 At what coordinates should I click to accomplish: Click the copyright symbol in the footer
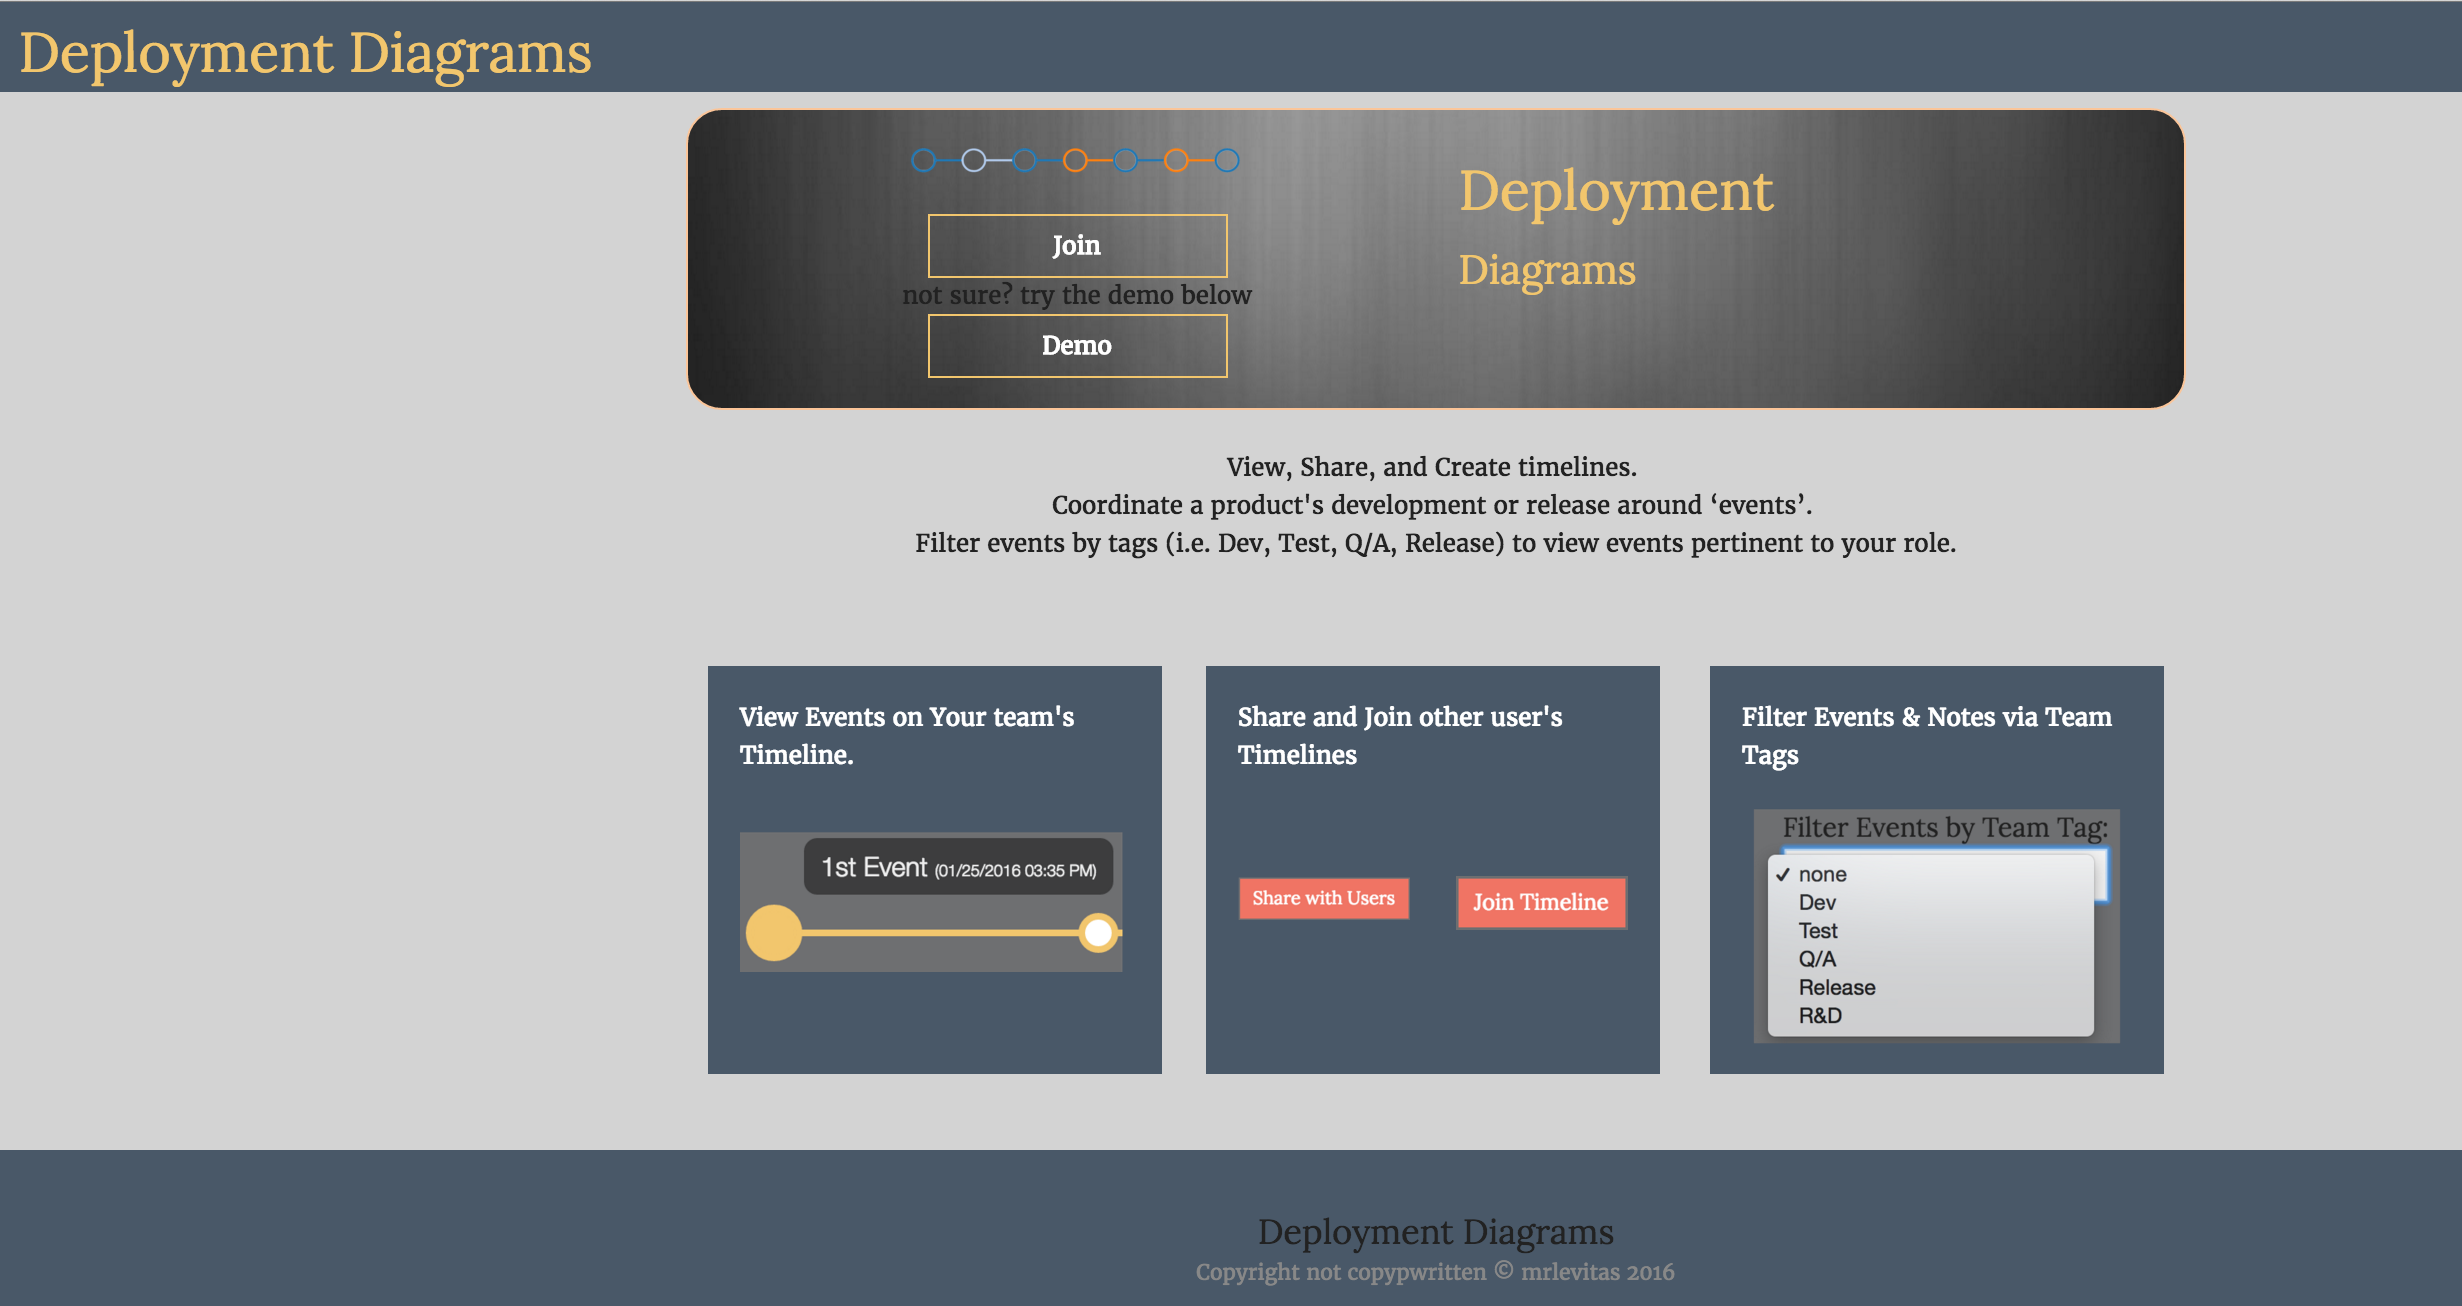pos(1503,1271)
